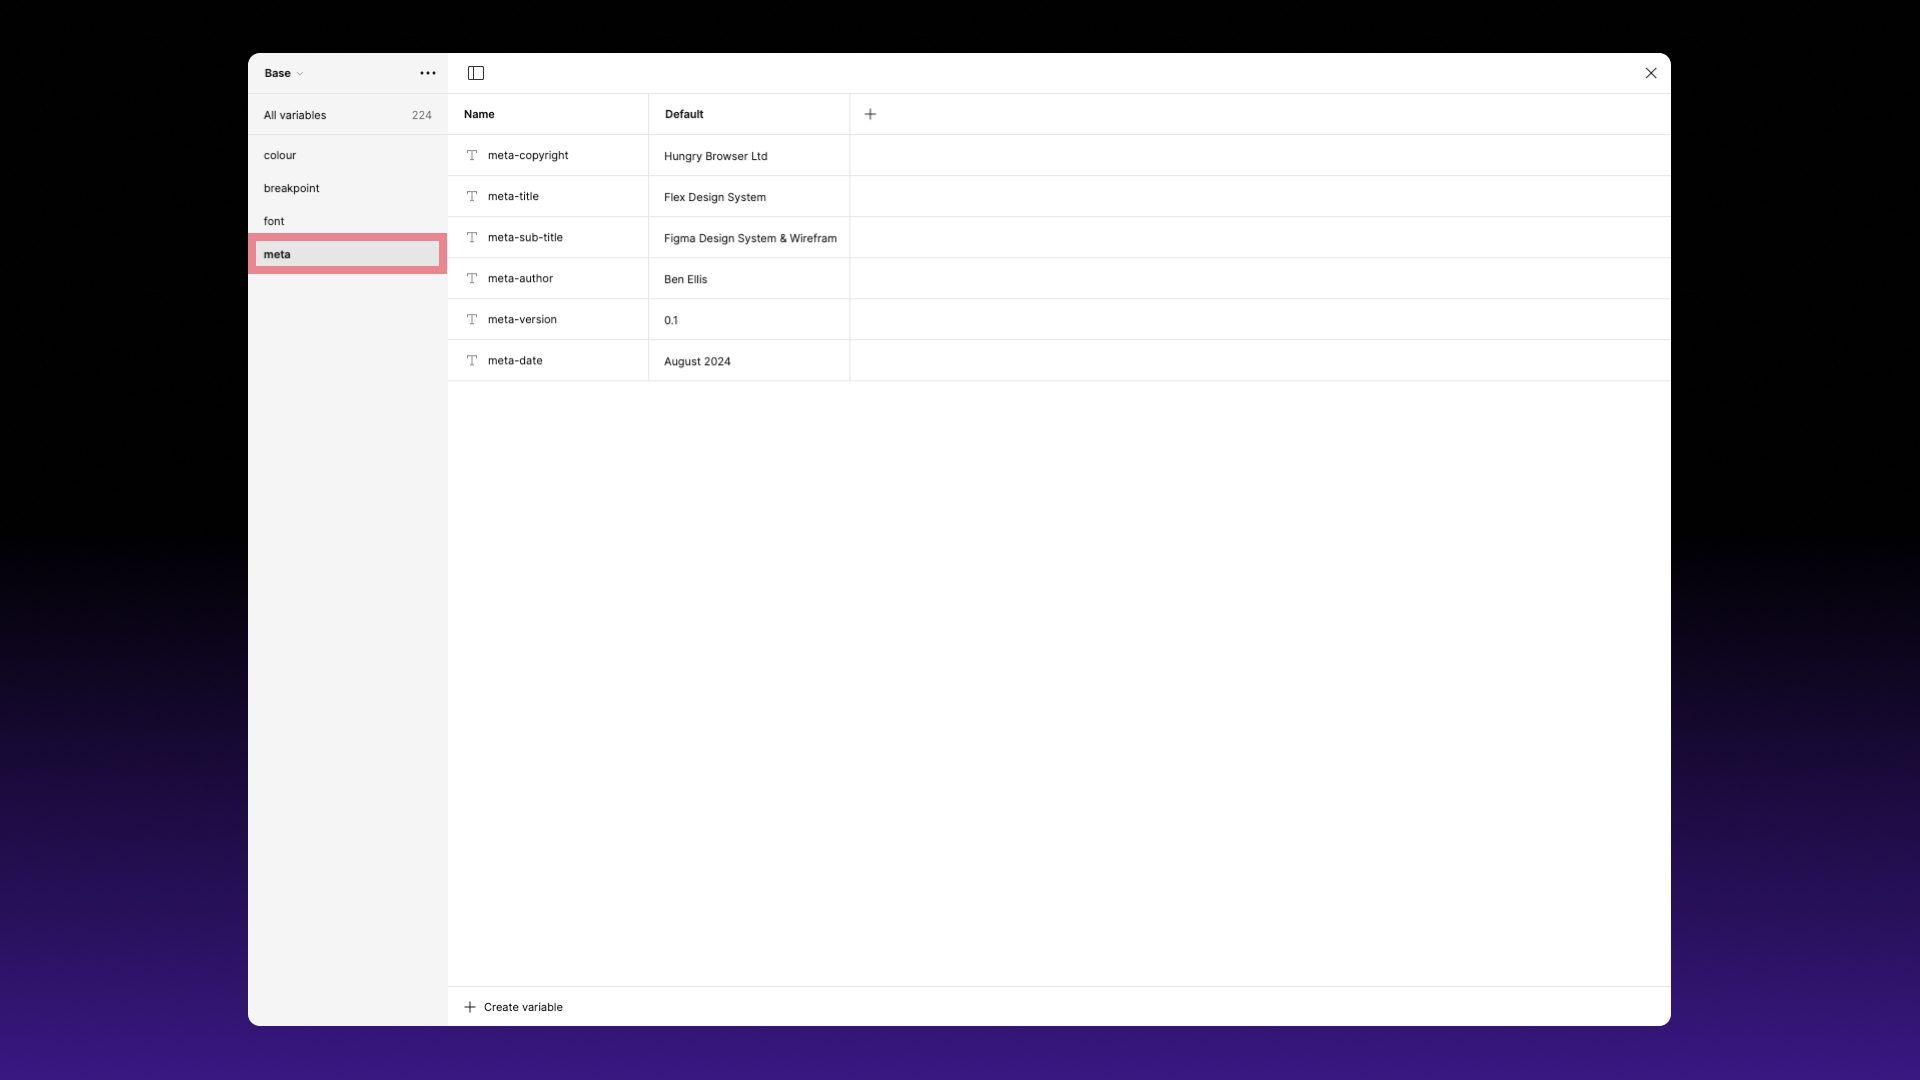Click the text type icon beside meta-date
This screenshot has height=1080, width=1920.
[471, 360]
